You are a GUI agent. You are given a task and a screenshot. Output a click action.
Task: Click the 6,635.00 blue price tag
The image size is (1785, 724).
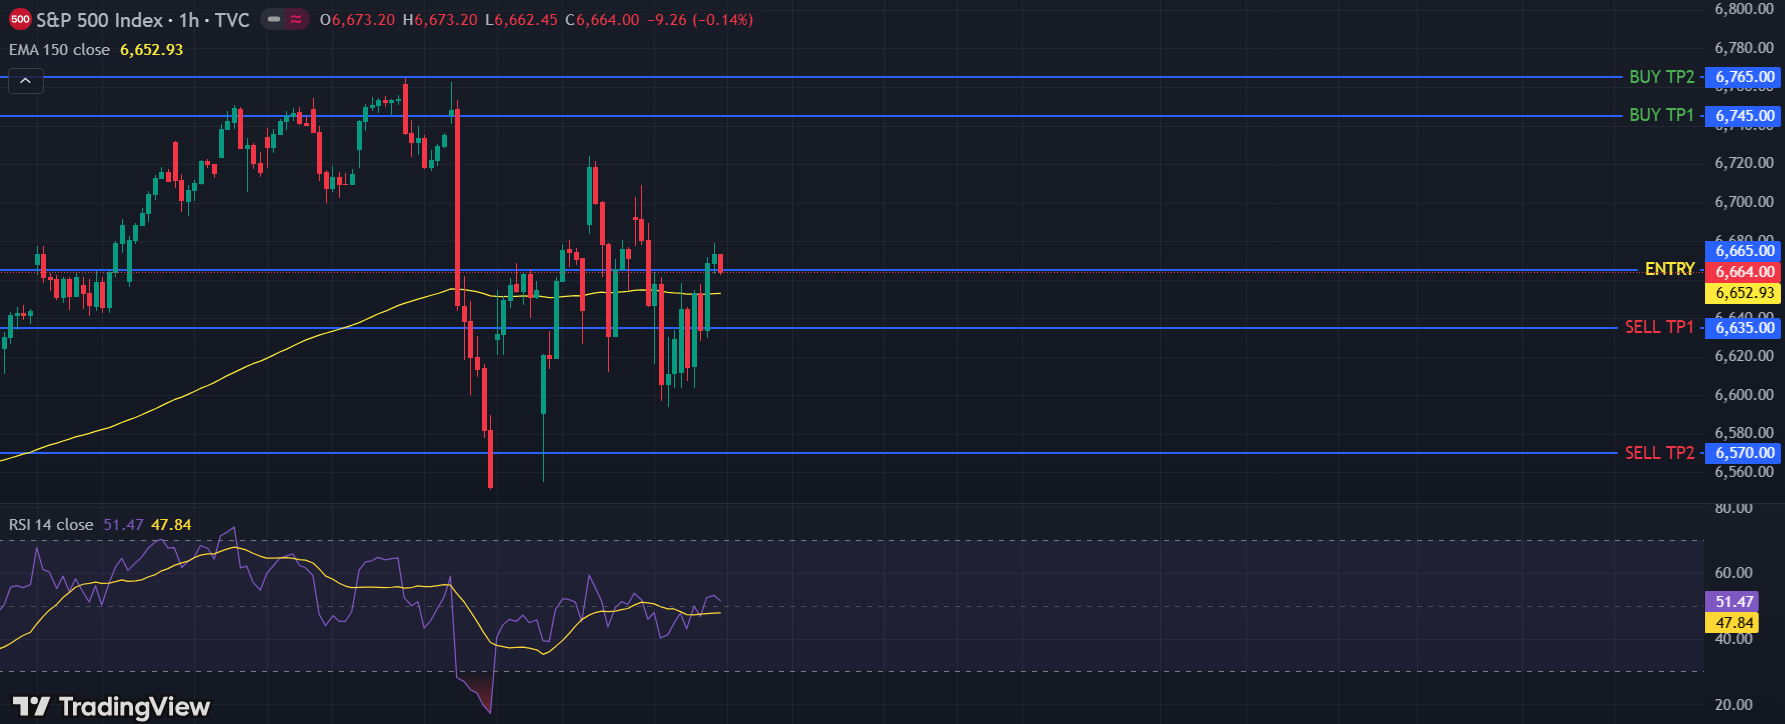[x=1744, y=328]
